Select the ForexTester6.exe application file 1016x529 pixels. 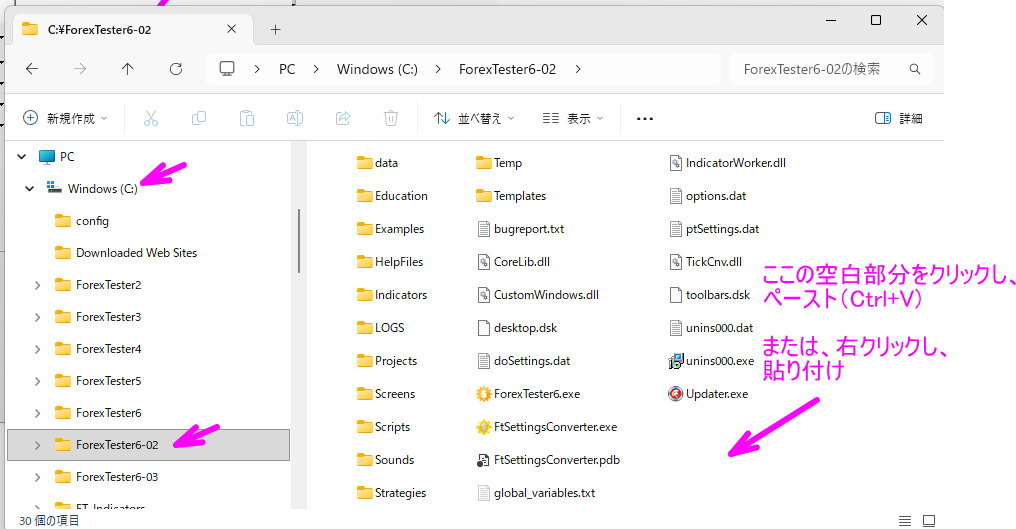(527, 394)
